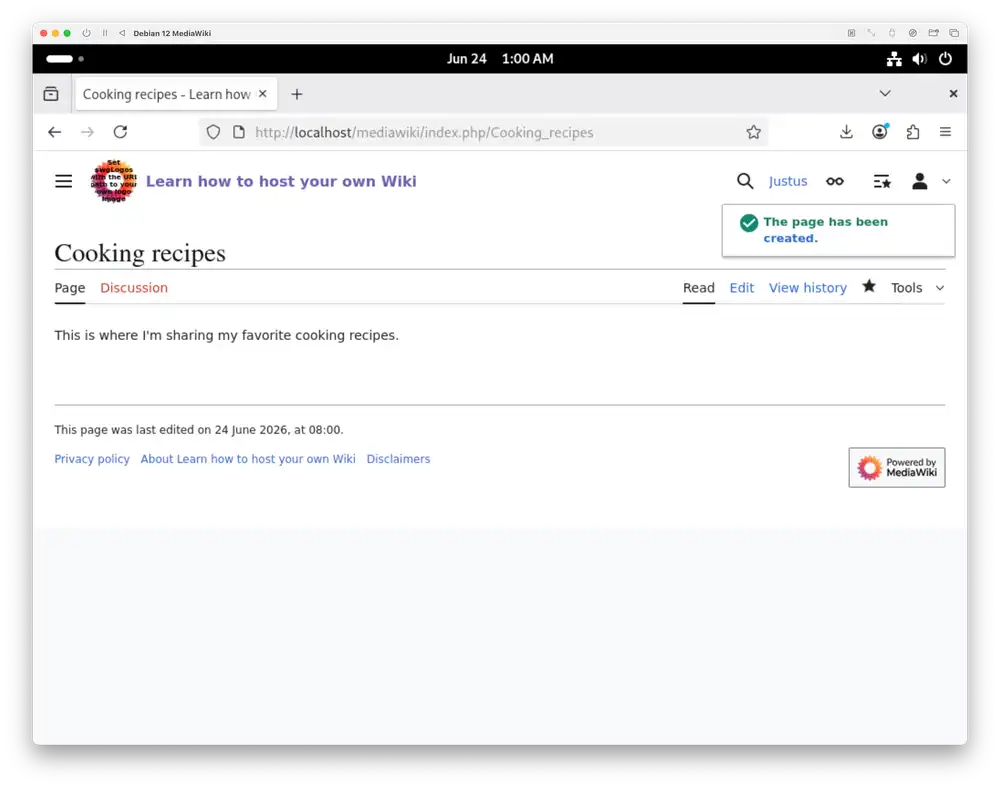
Task: Reload the current page
Action: click(121, 132)
